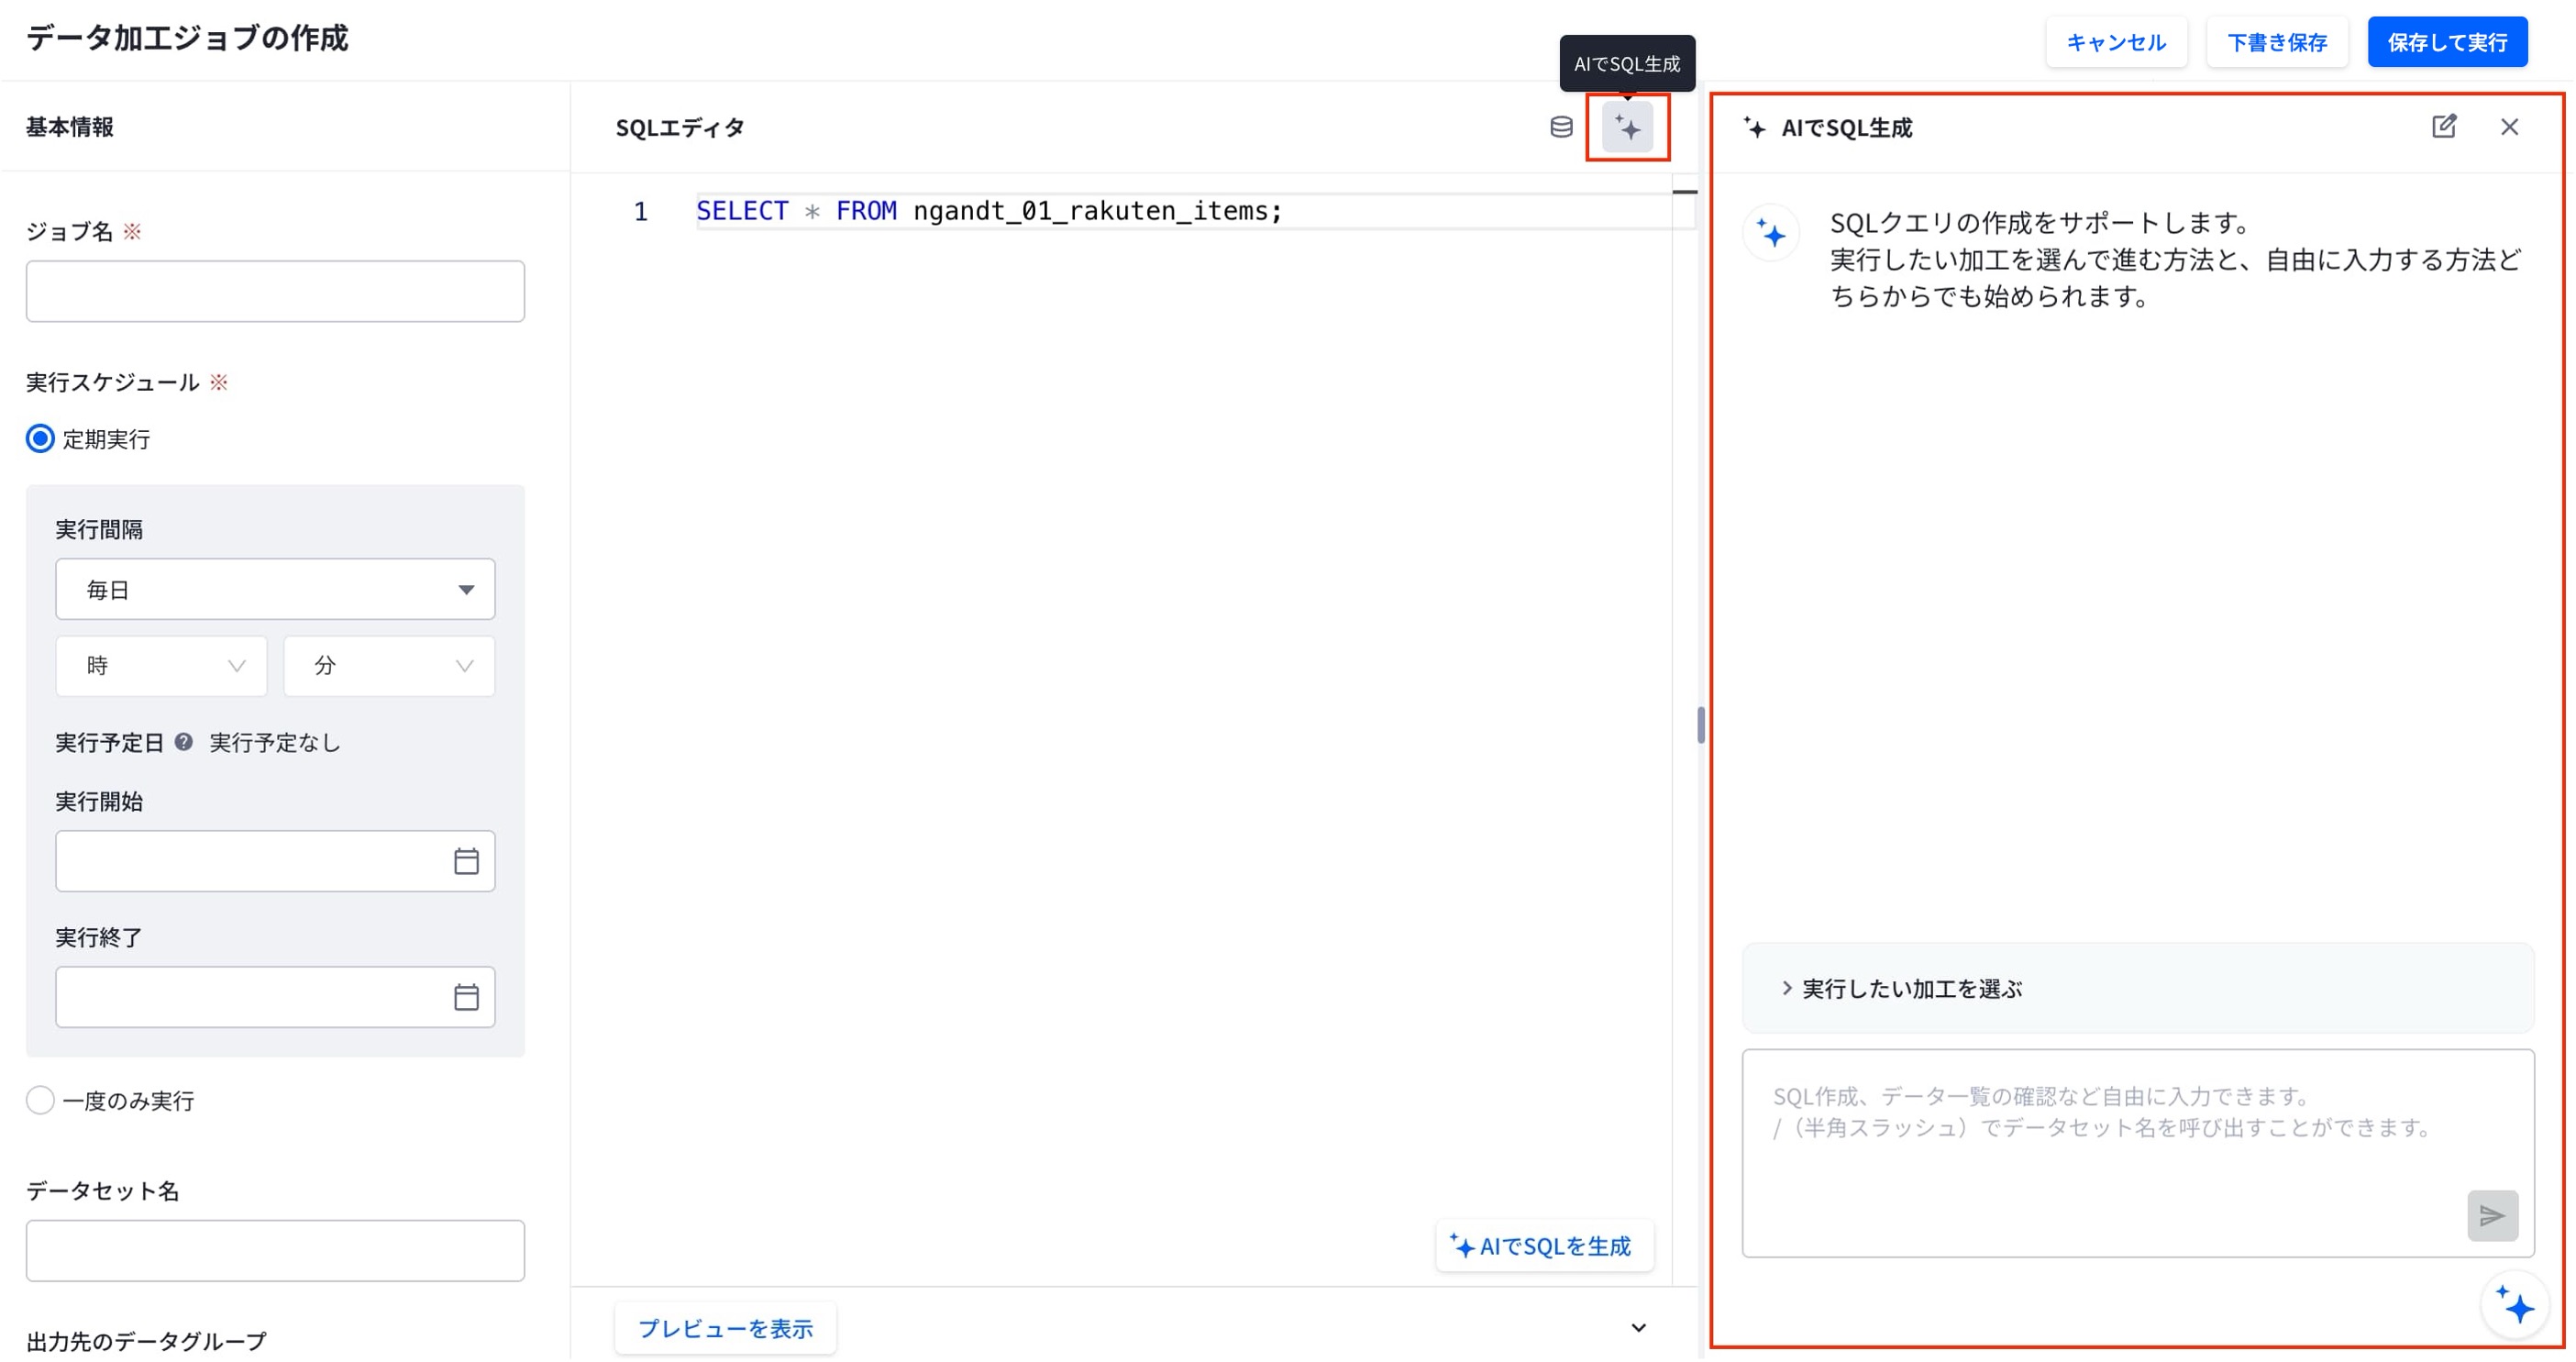Click the ジョブ名 input field

(x=275, y=291)
